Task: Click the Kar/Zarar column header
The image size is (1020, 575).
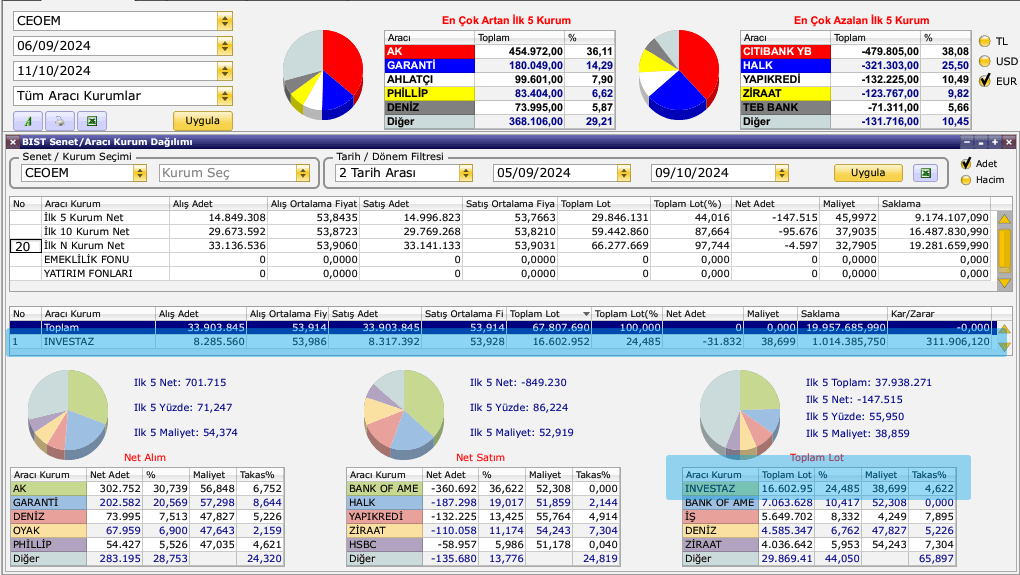Action: [x=939, y=314]
